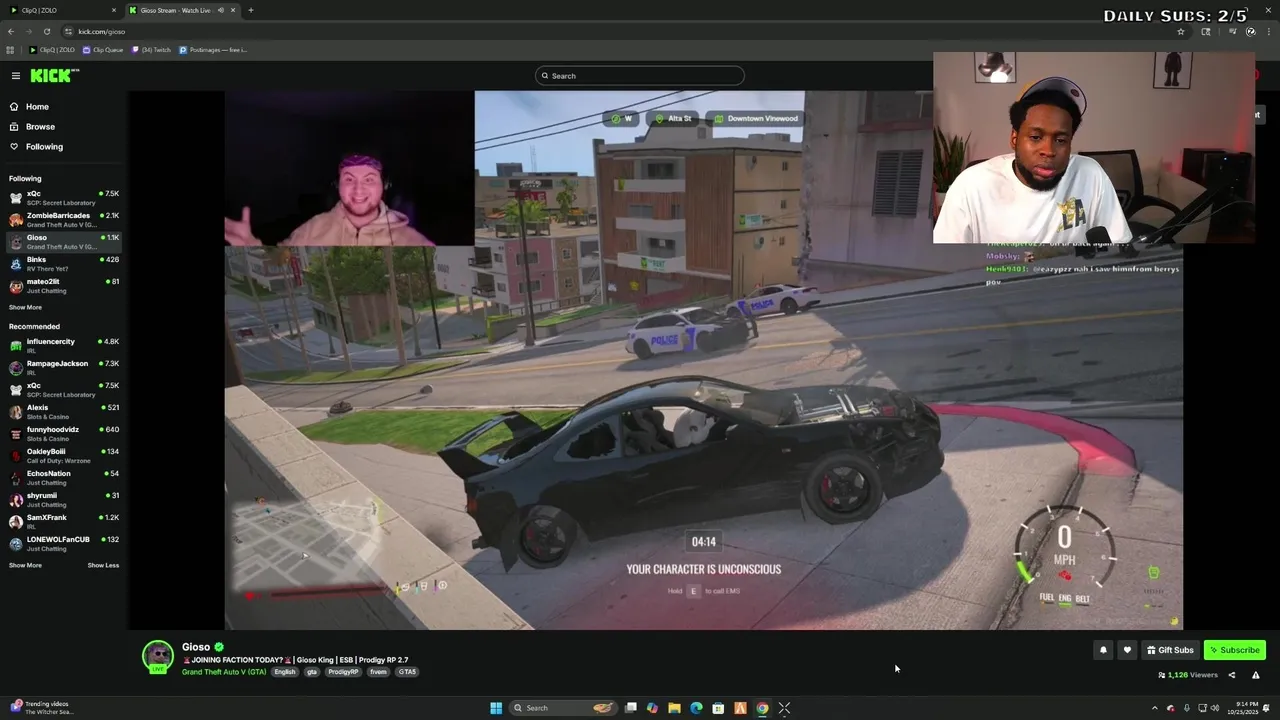
Task: Go to Home in Kick sidebar
Action: tap(64, 107)
